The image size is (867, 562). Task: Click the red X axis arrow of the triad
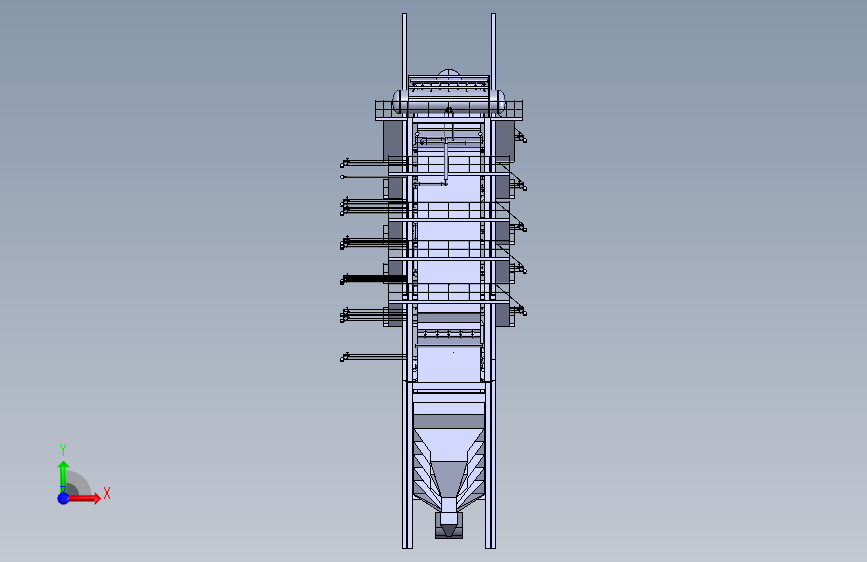(85, 498)
